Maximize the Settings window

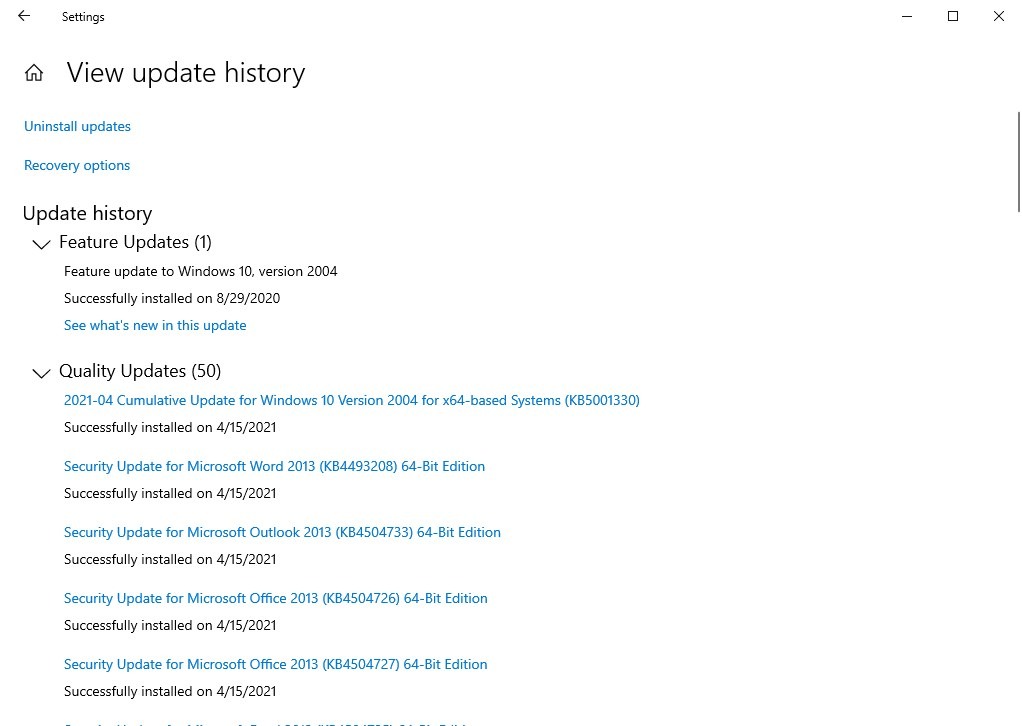tap(953, 16)
